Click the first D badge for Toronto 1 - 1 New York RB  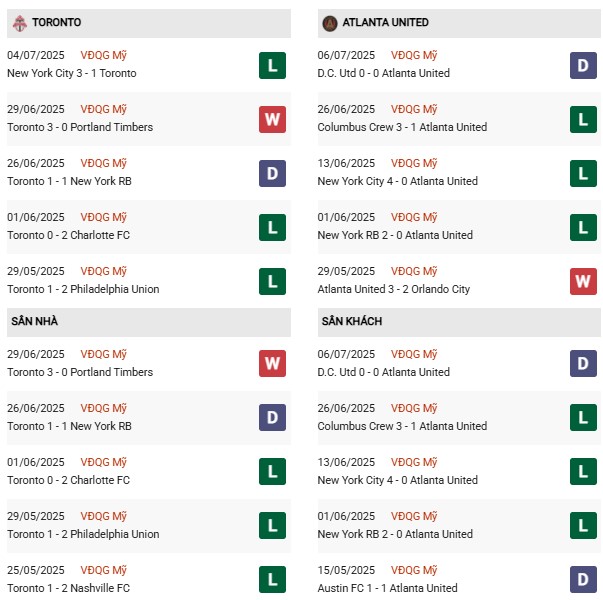272,174
